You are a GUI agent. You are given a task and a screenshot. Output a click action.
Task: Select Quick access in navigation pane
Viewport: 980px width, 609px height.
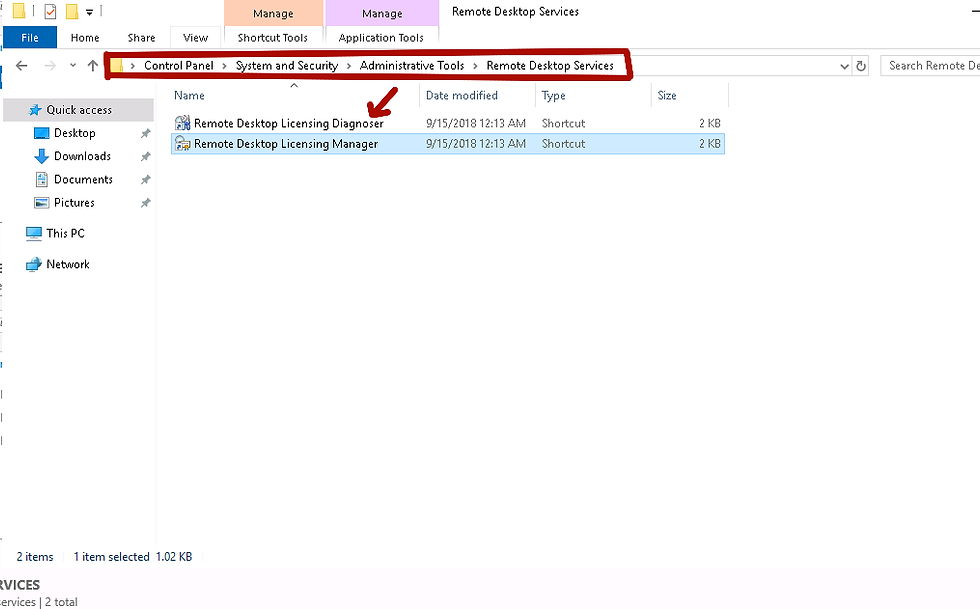[79, 110]
